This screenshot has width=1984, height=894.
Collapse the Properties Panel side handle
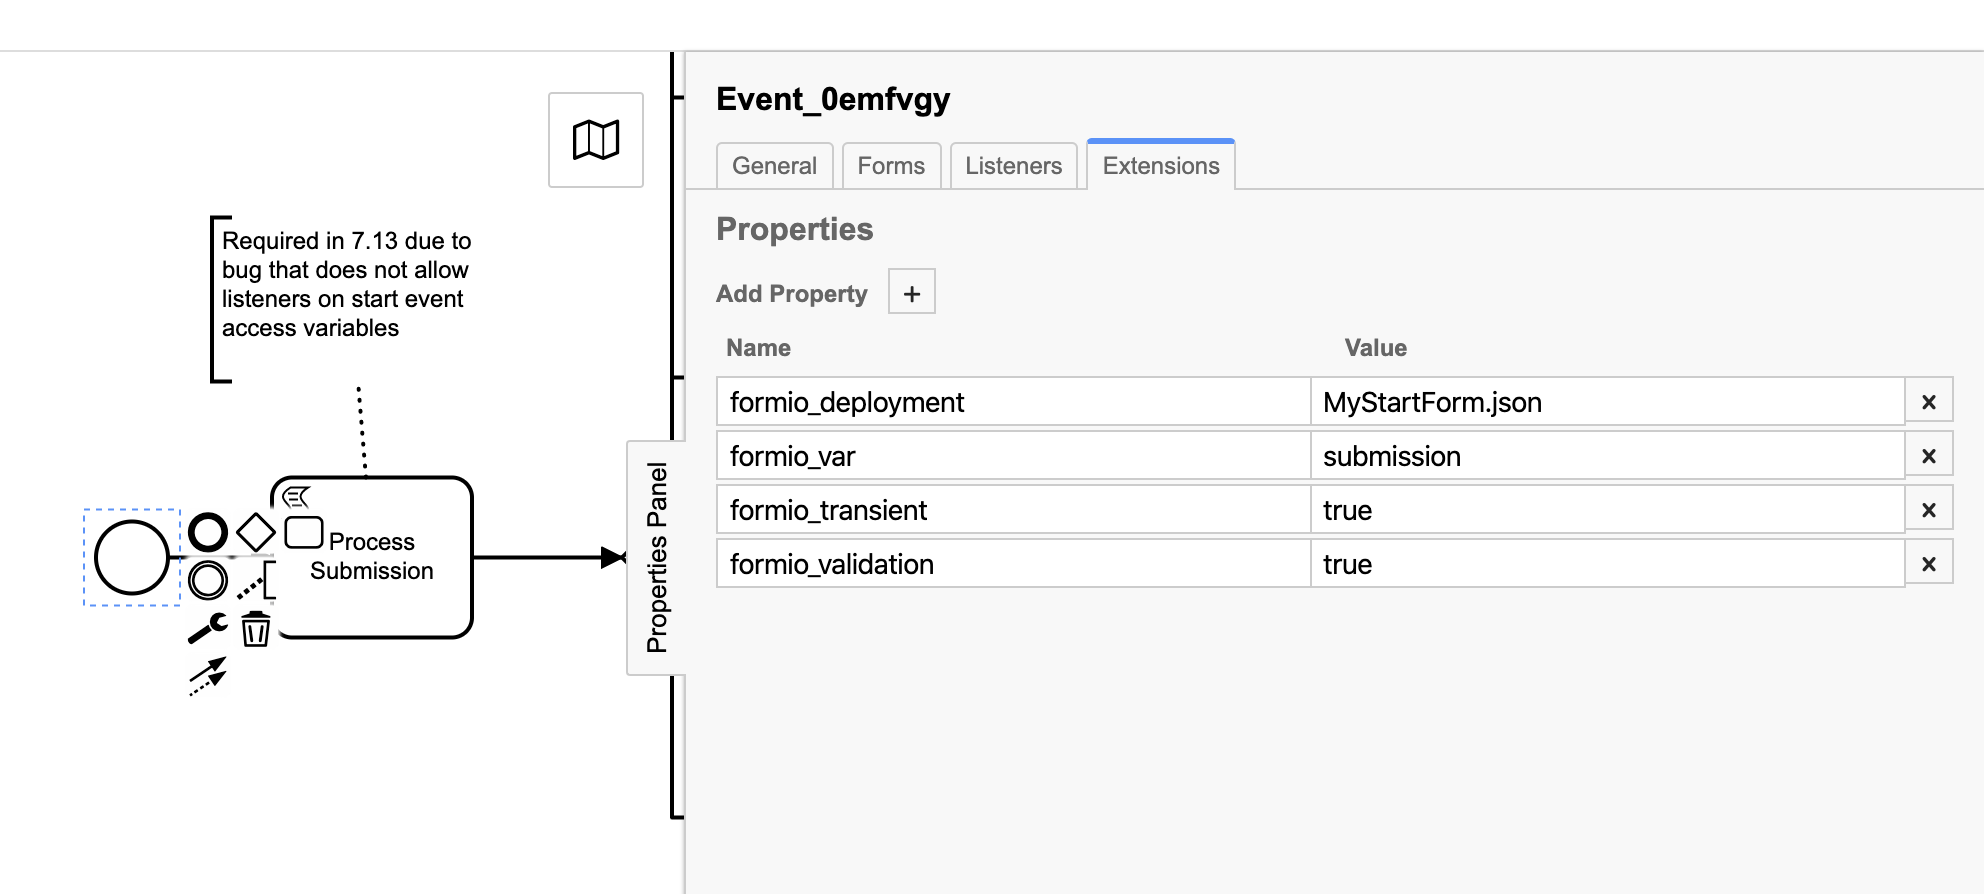coord(656,558)
